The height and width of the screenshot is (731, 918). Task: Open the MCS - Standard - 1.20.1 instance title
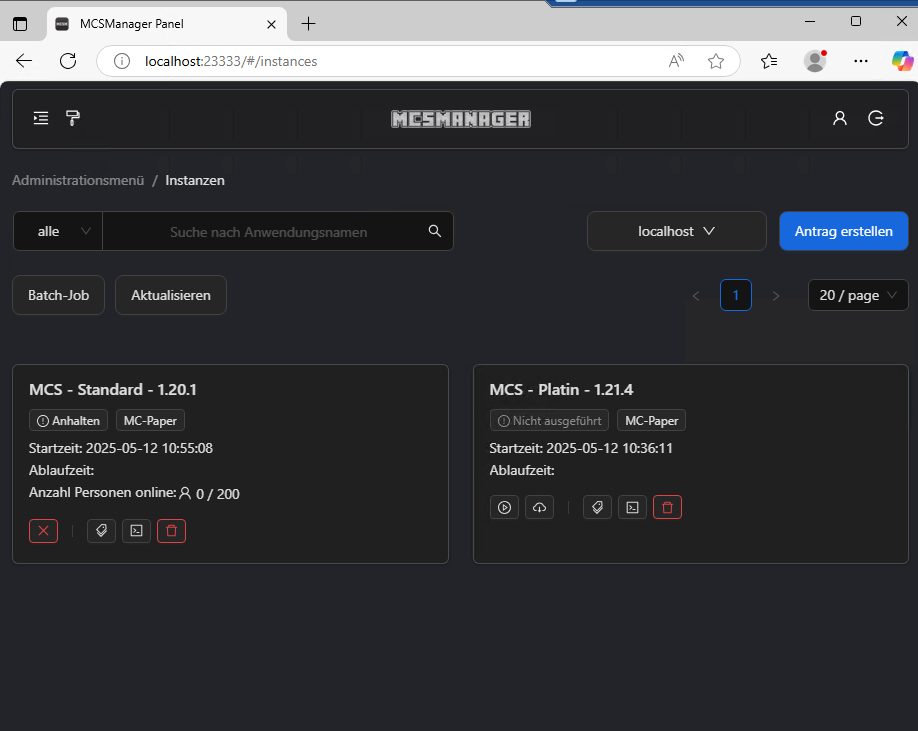[x=113, y=390]
